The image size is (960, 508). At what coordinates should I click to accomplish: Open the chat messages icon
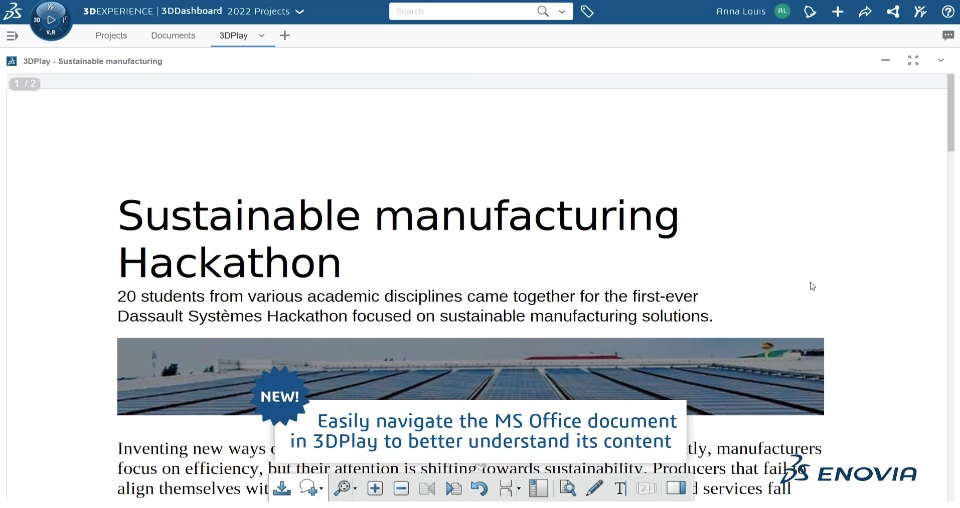point(948,35)
